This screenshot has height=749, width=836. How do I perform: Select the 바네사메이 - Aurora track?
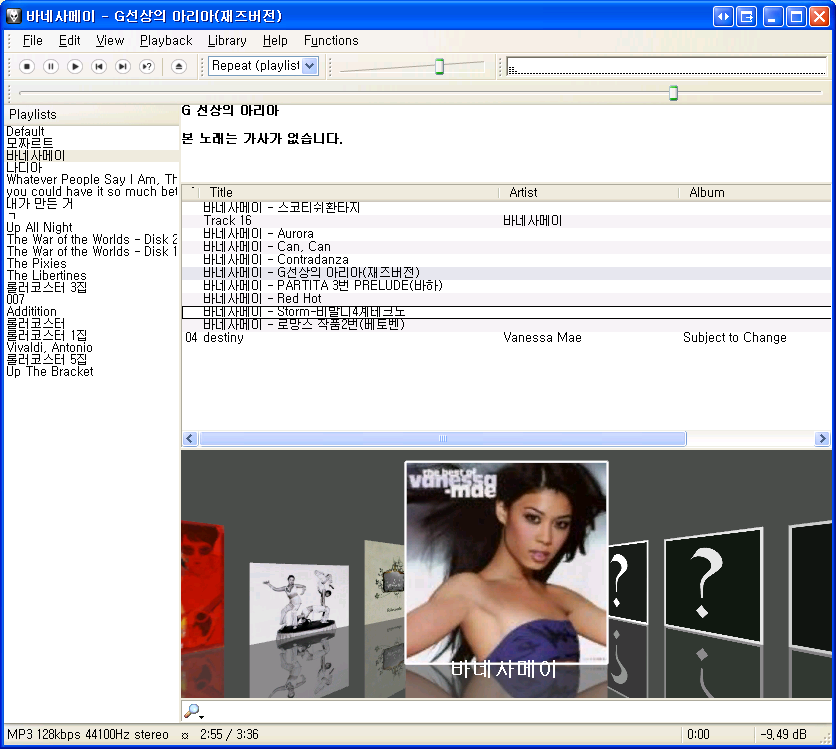[x=506, y=234]
